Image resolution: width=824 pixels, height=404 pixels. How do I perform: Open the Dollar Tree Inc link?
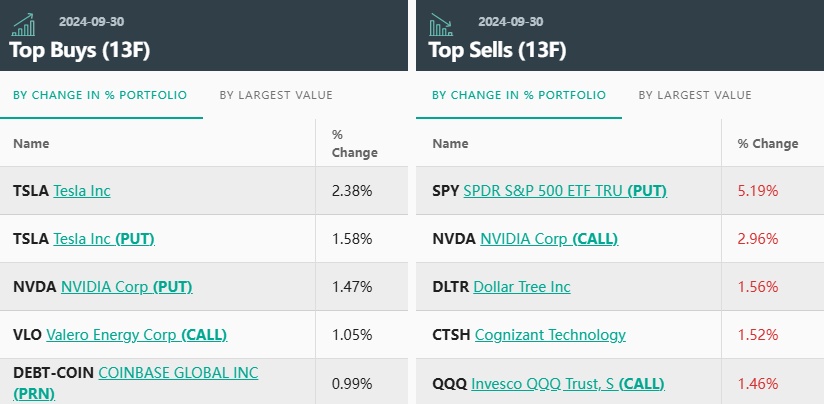coord(522,286)
